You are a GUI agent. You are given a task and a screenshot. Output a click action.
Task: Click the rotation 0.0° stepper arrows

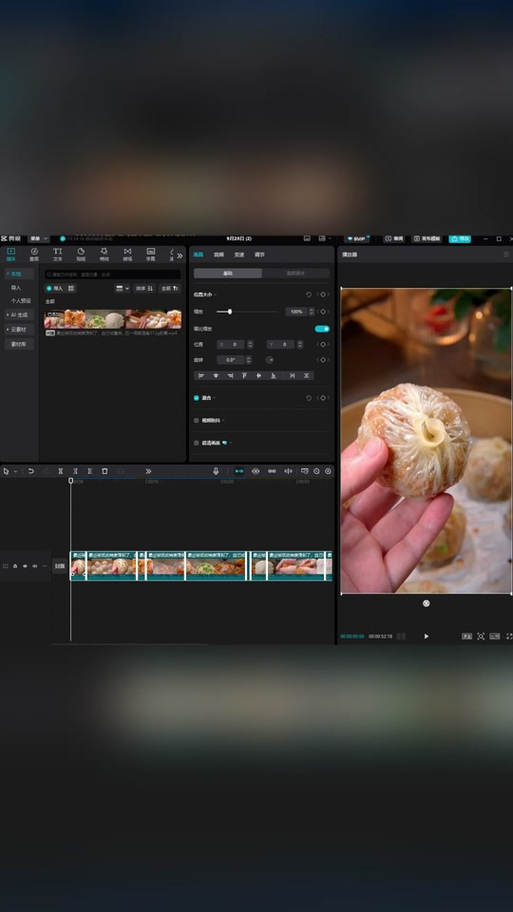248,360
